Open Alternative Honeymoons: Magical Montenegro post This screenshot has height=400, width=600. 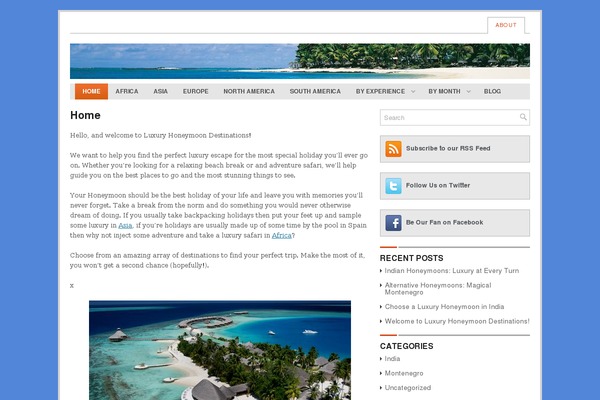tap(438, 289)
